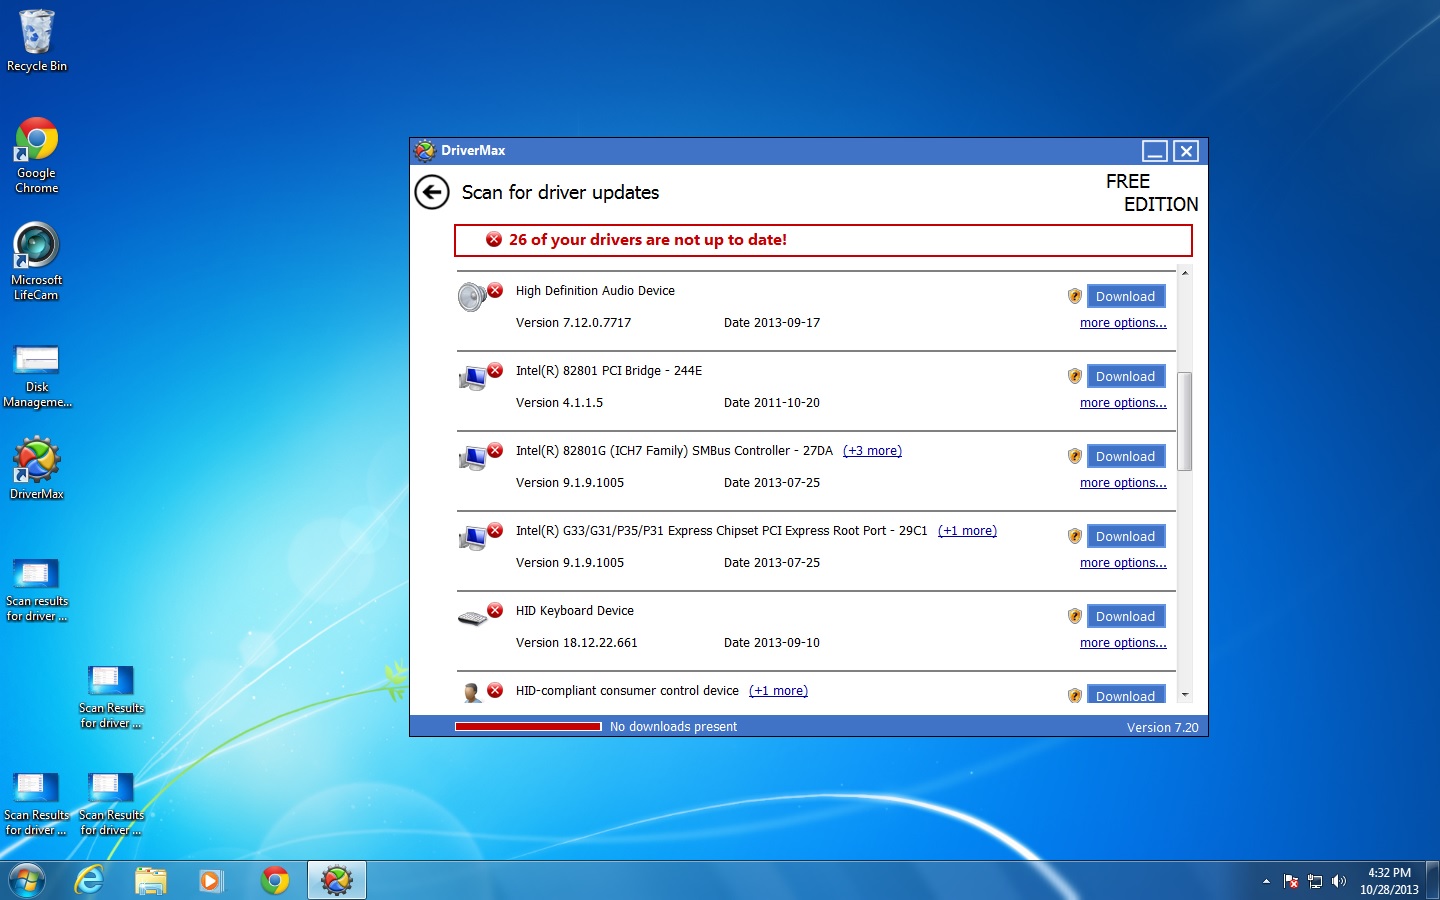Viewport: 1440px width, 900px height.
Task: Click 'Version 7.20' in status bar
Action: [x=1162, y=728]
